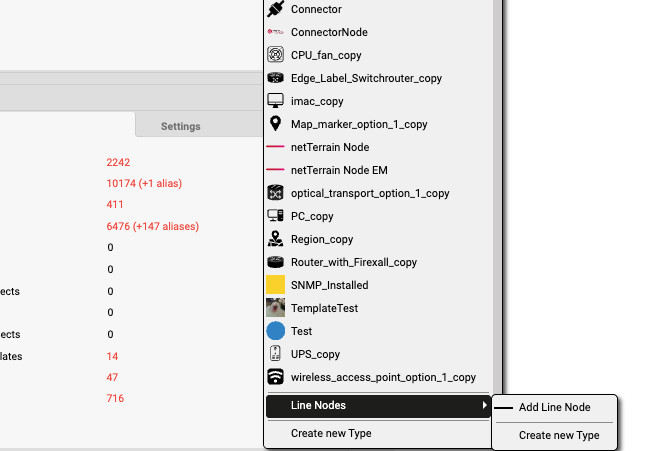Image resolution: width=671 pixels, height=451 pixels.
Task: Select Create new Type in submenu
Action: click(559, 435)
